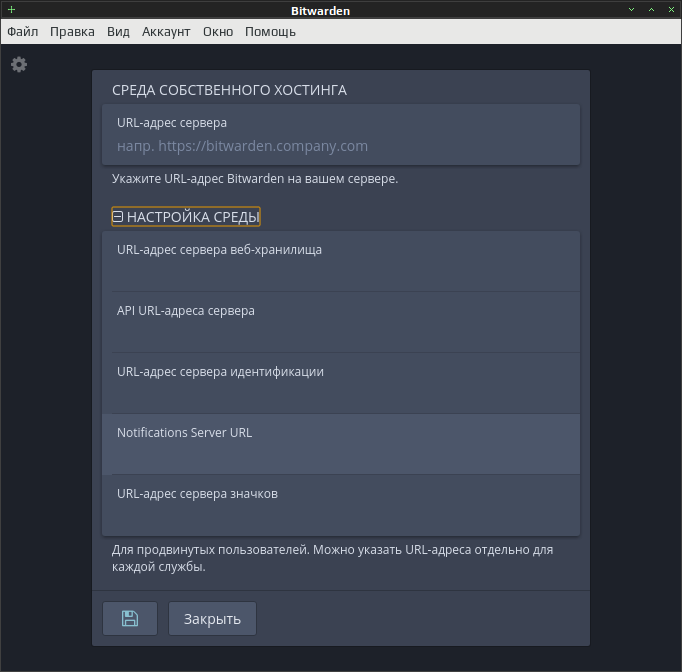Image resolution: width=682 pixels, height=672 pixels.
Task: Click the СРЕДА СОБСТВЕННОГО ХОСТИНГА heading
Action: click(229, 90)
